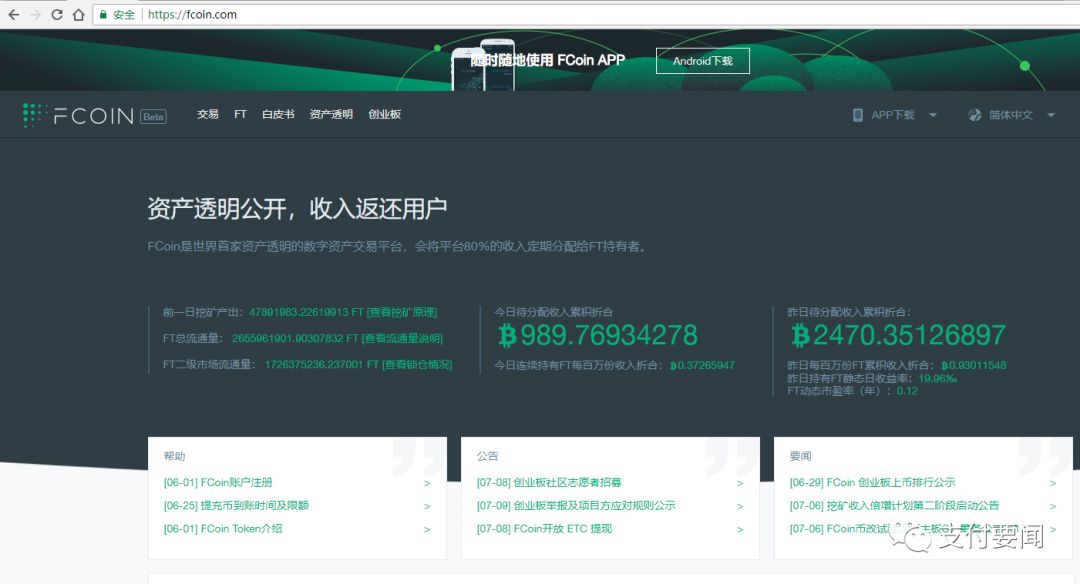Screen dimensions: 1080x584
Task: Click the secure padlock icon in address bar
Action: pos(103,14)
